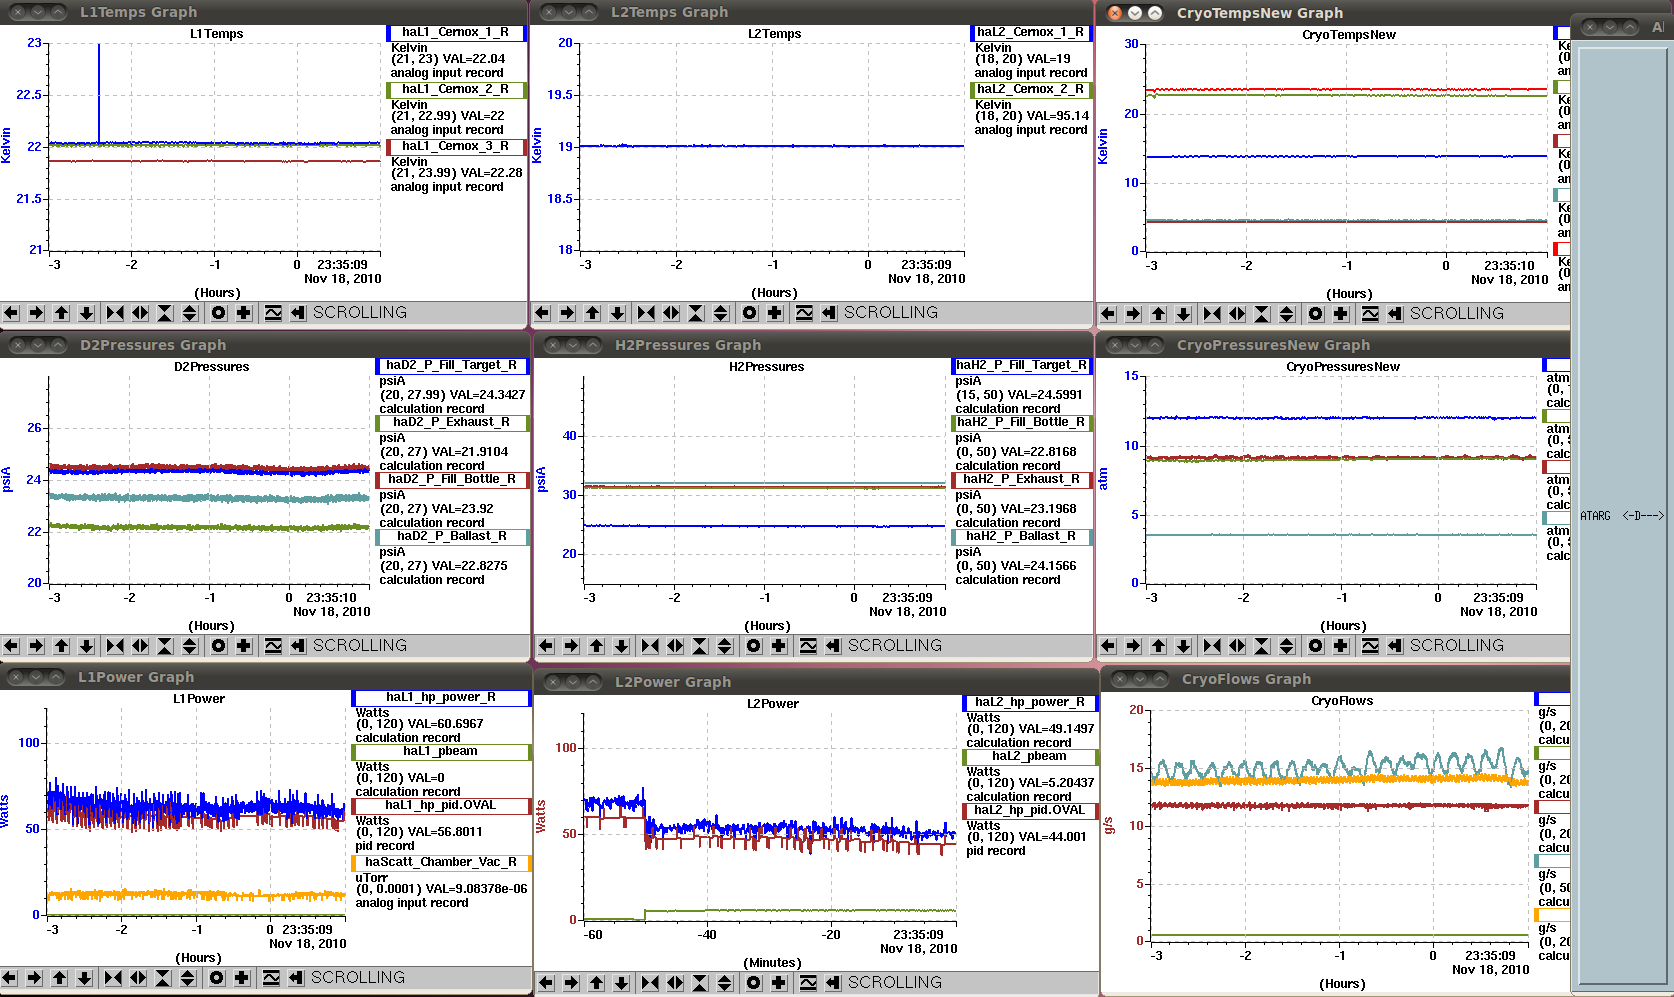
Task: Select haD2_P_Fill_Bottle_R legend entry
Action: pyautogui.click(x=452, y=479)
